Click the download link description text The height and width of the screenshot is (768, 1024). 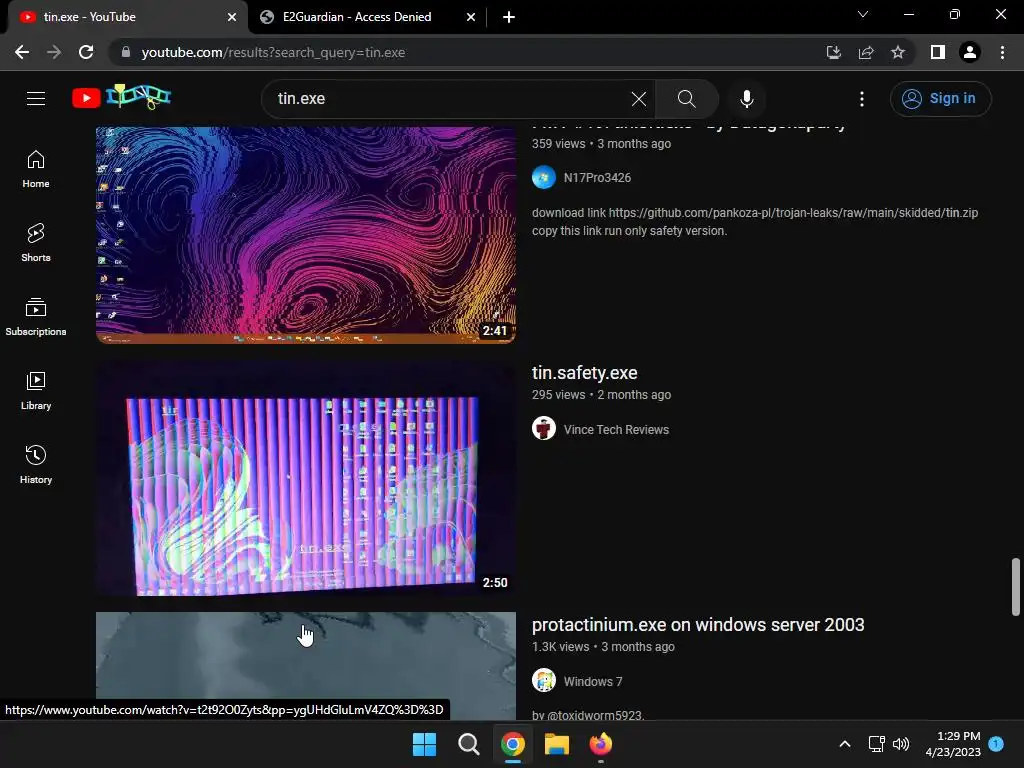pyautogui.click(x=755, y=221)
